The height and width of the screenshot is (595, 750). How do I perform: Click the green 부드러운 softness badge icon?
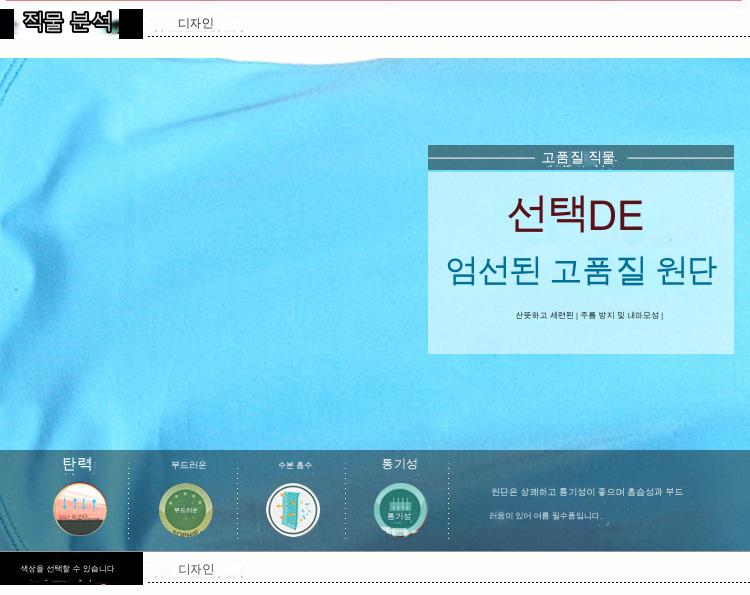click(x=186, y=509)
